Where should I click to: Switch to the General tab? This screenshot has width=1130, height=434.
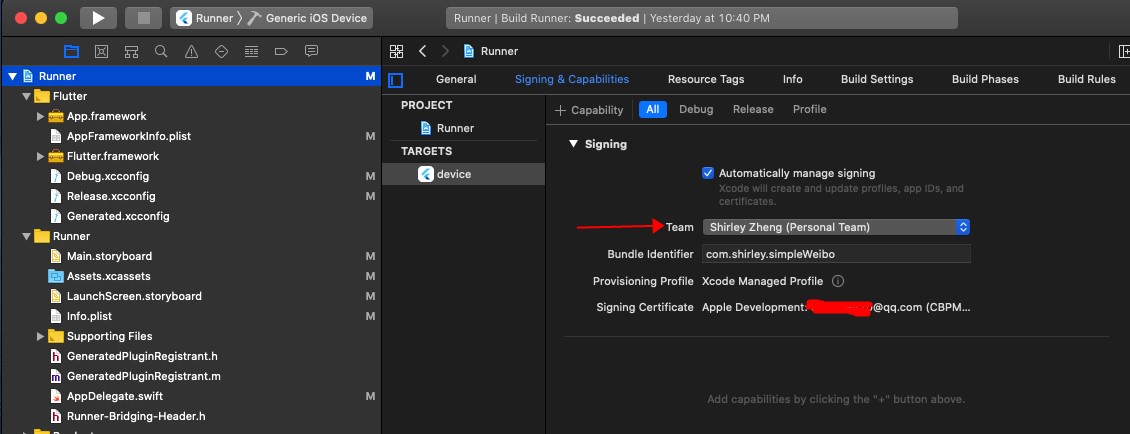[x=456, y=79]
